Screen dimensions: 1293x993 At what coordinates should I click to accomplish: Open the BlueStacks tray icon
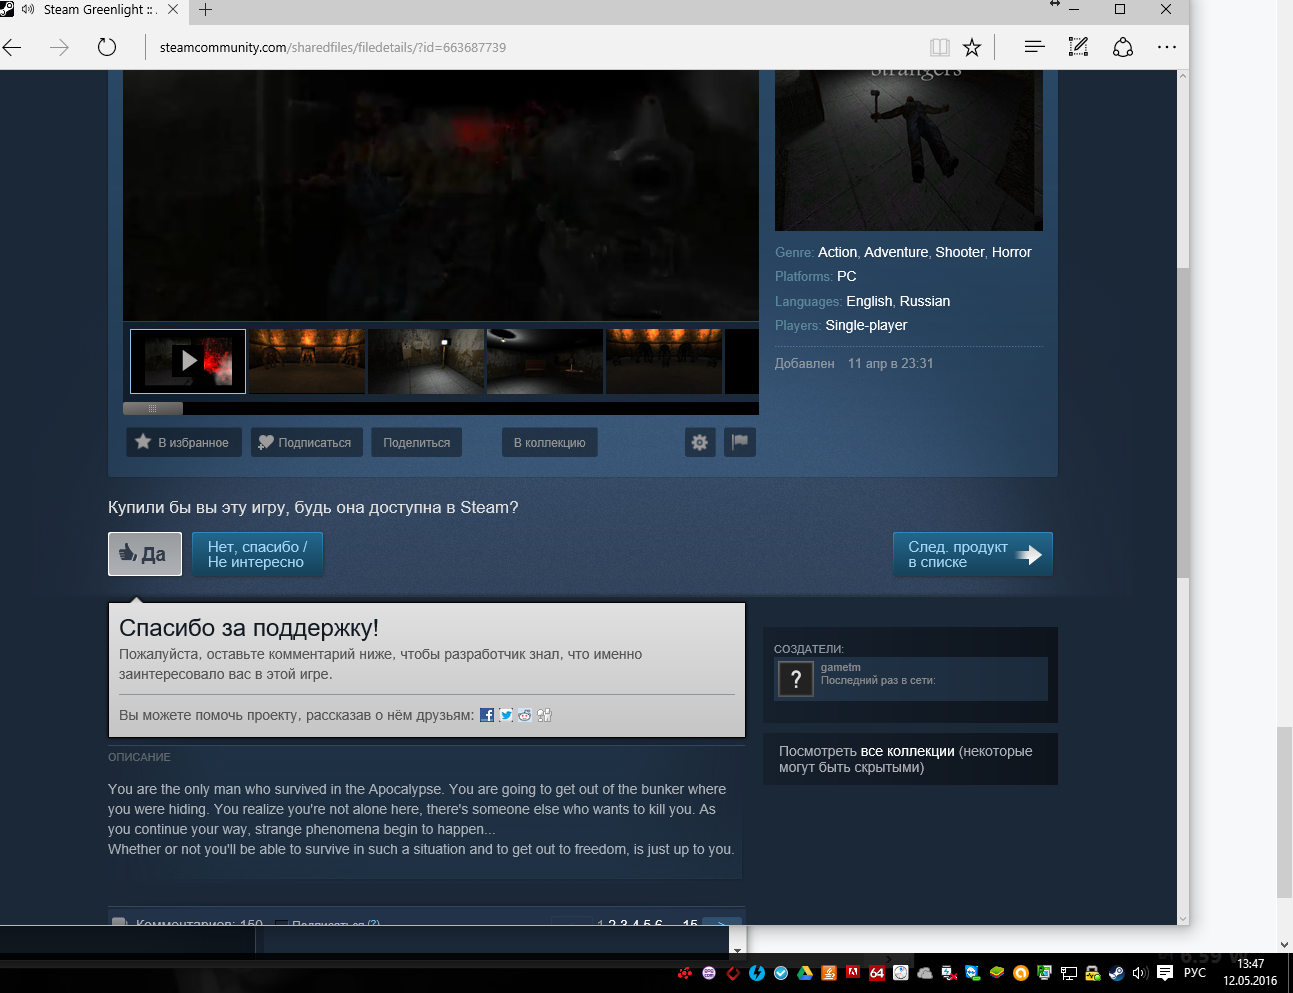click(x=997, y=973)
